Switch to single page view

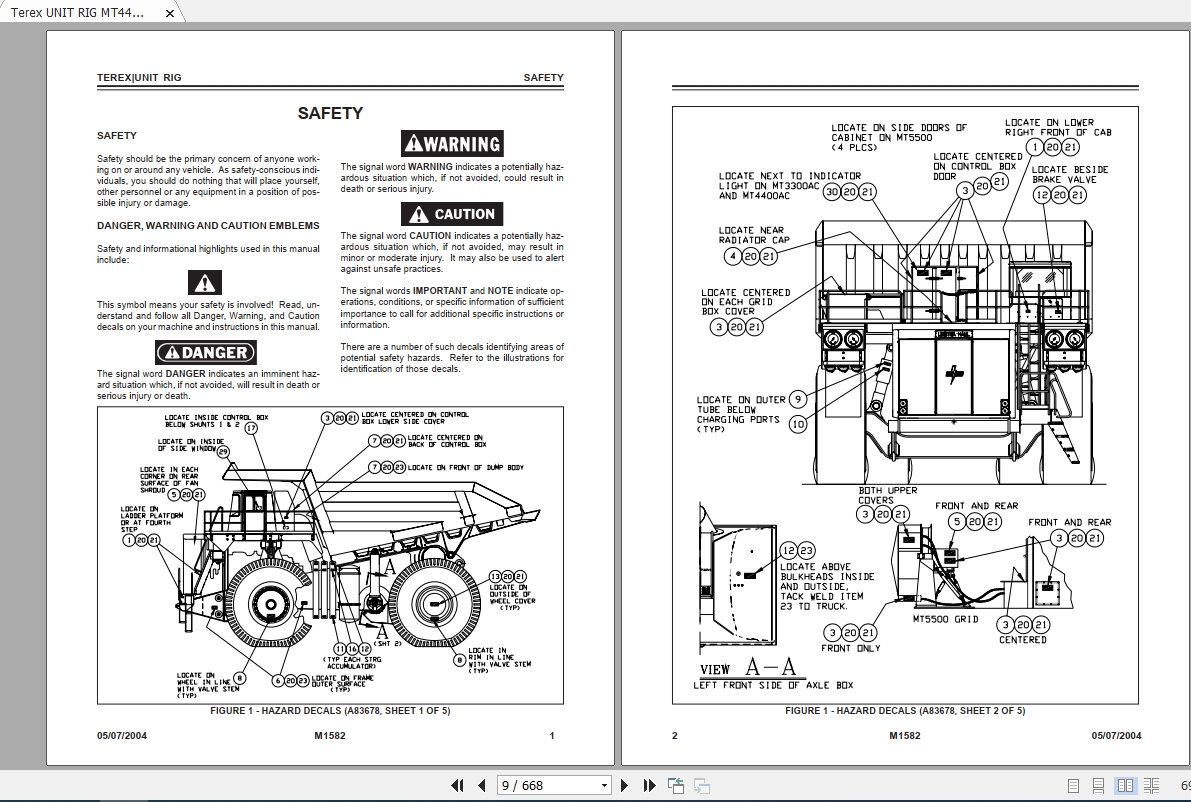coord(1073,786)
